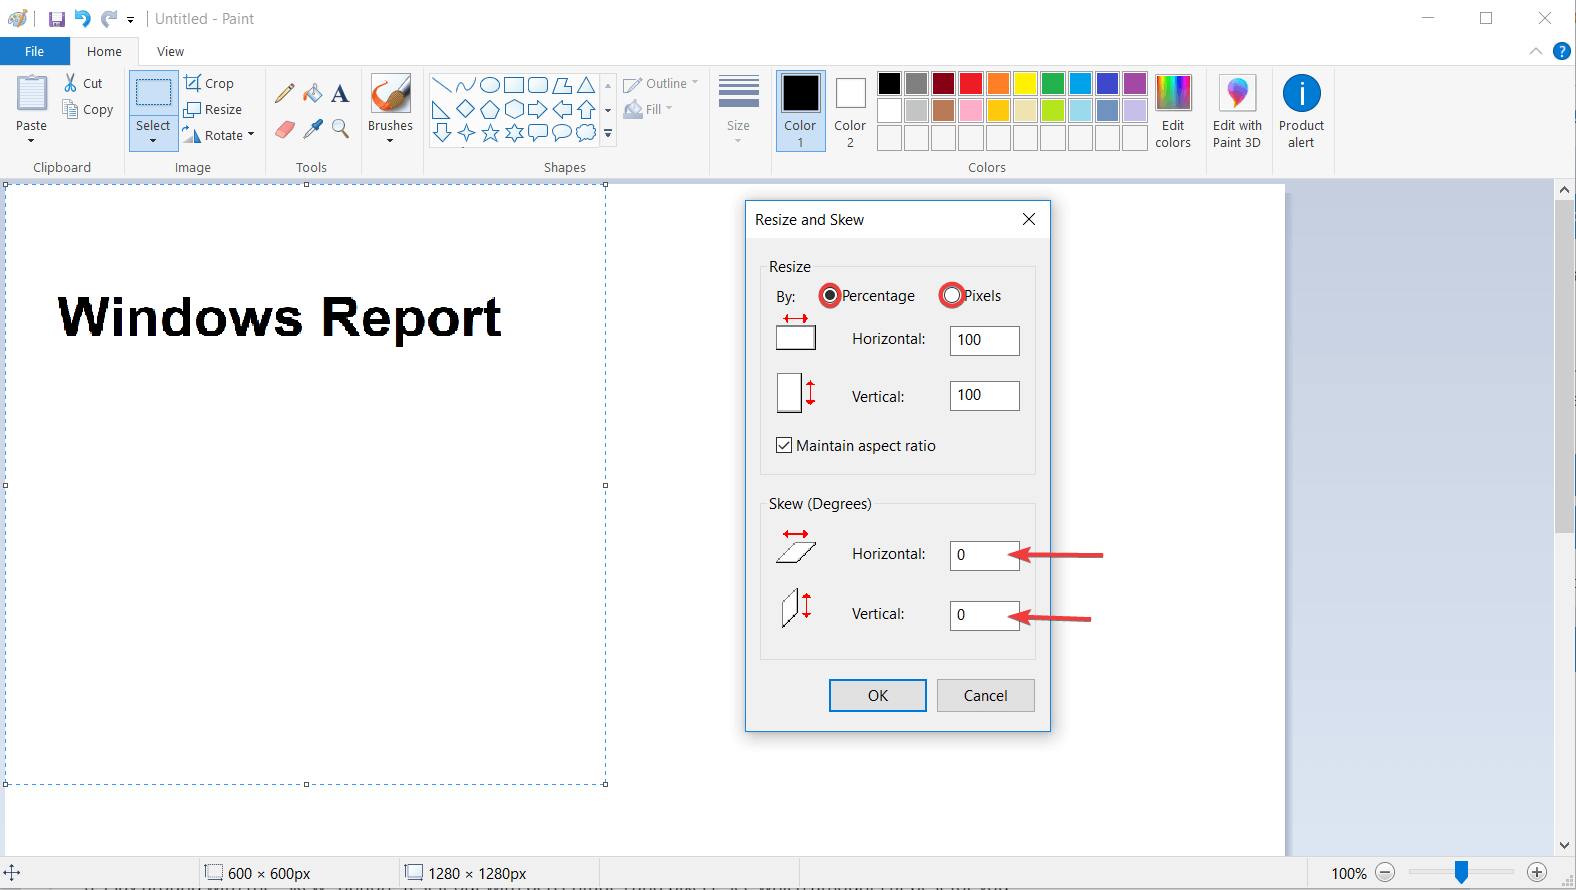The width and height of the screenshot is (1576, 890).
Task: Activate the Magnifier tool
Action: pyautogui.click(x=340, y=129)
